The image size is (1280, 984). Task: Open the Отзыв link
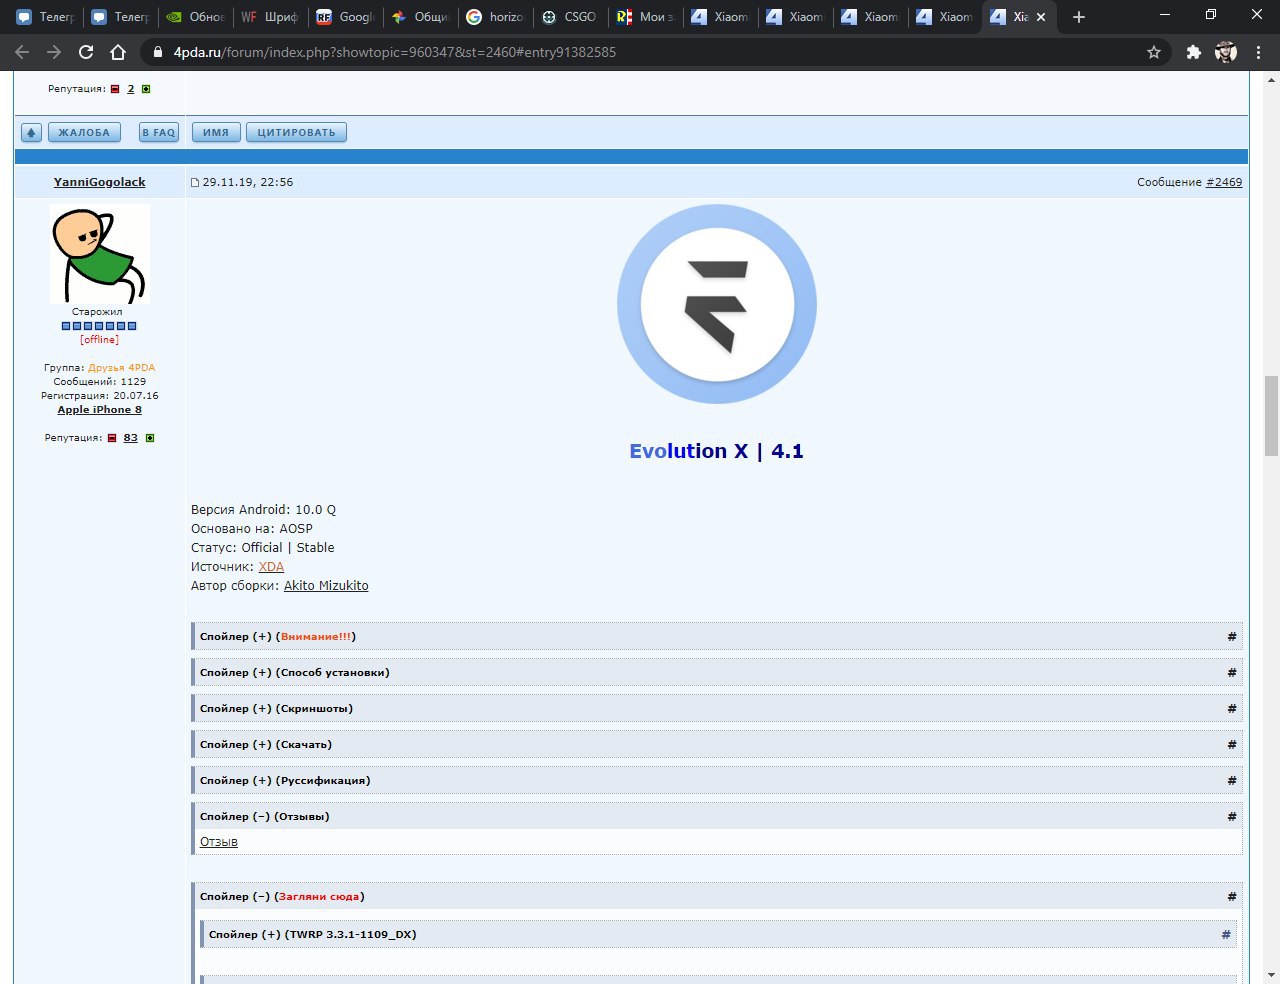[x=219, y=842]
